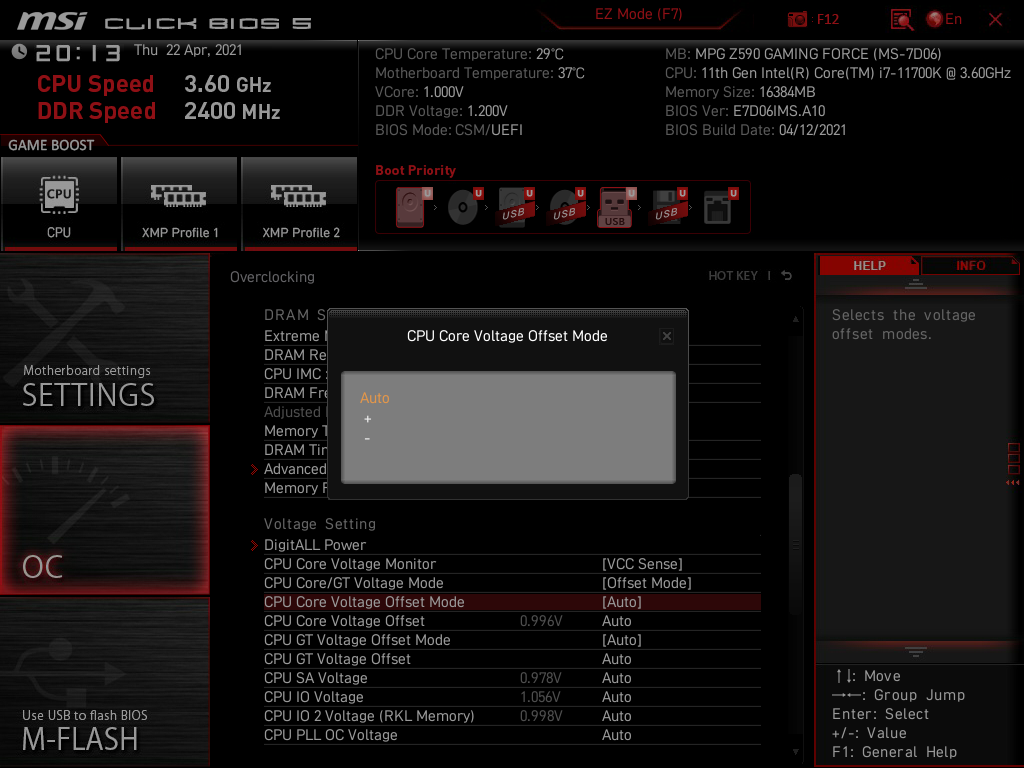This screenshot has height=768, width=1024.
Task: Select the USB floppy boot device icon
Action: 668,207
